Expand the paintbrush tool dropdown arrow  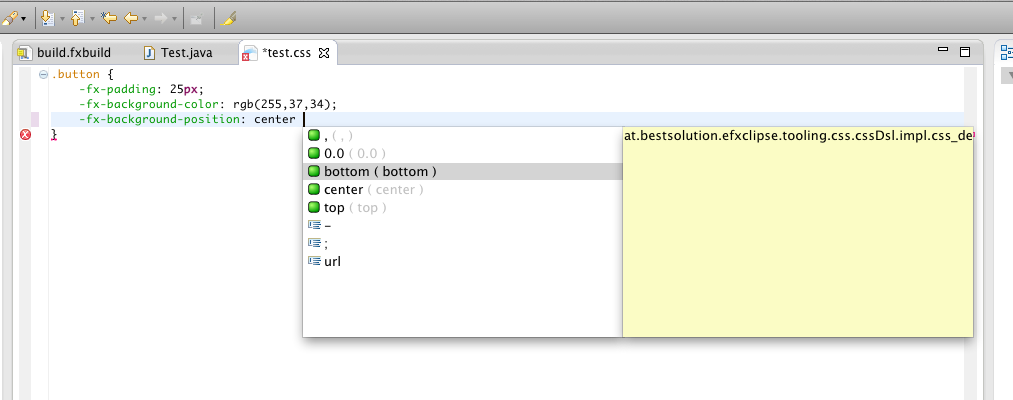coord(23,19)
